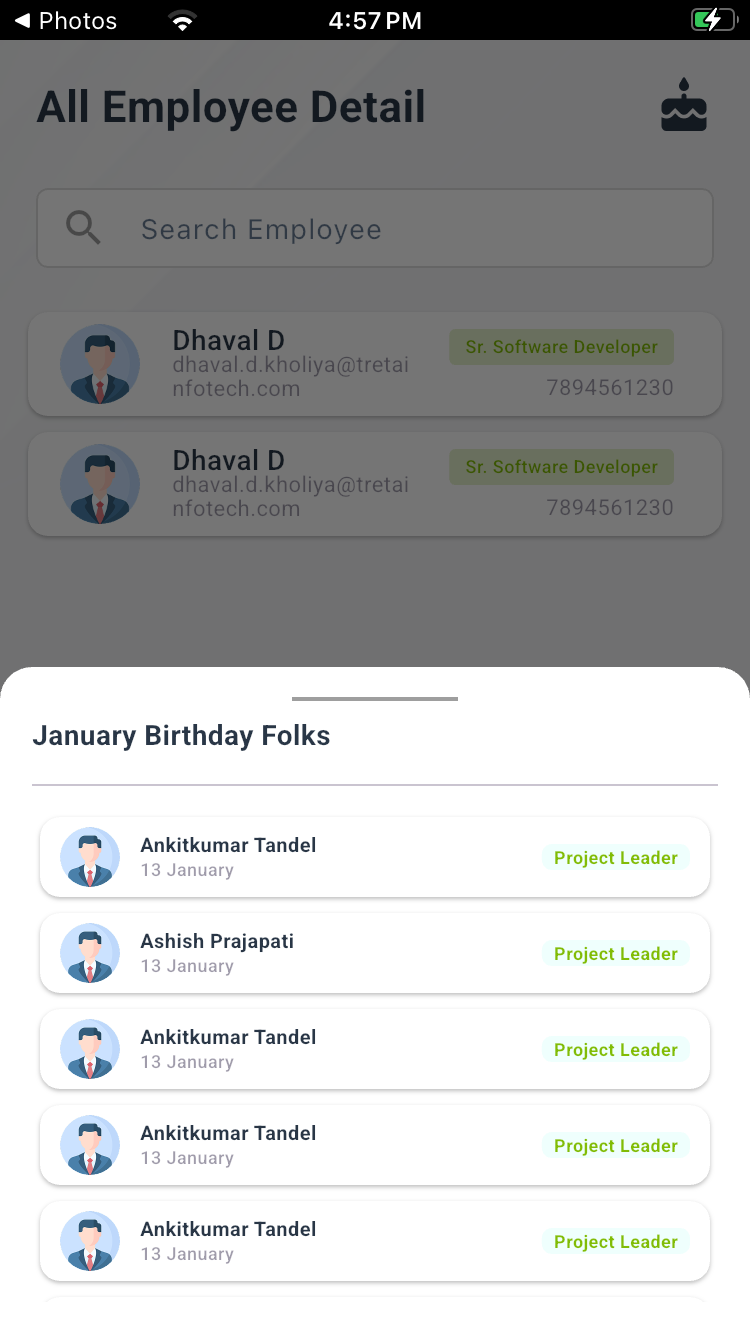Tap first card's Sr. Software Developer badge
Image resolution: width=750 pixels, height=1334 pixels.
561,347
